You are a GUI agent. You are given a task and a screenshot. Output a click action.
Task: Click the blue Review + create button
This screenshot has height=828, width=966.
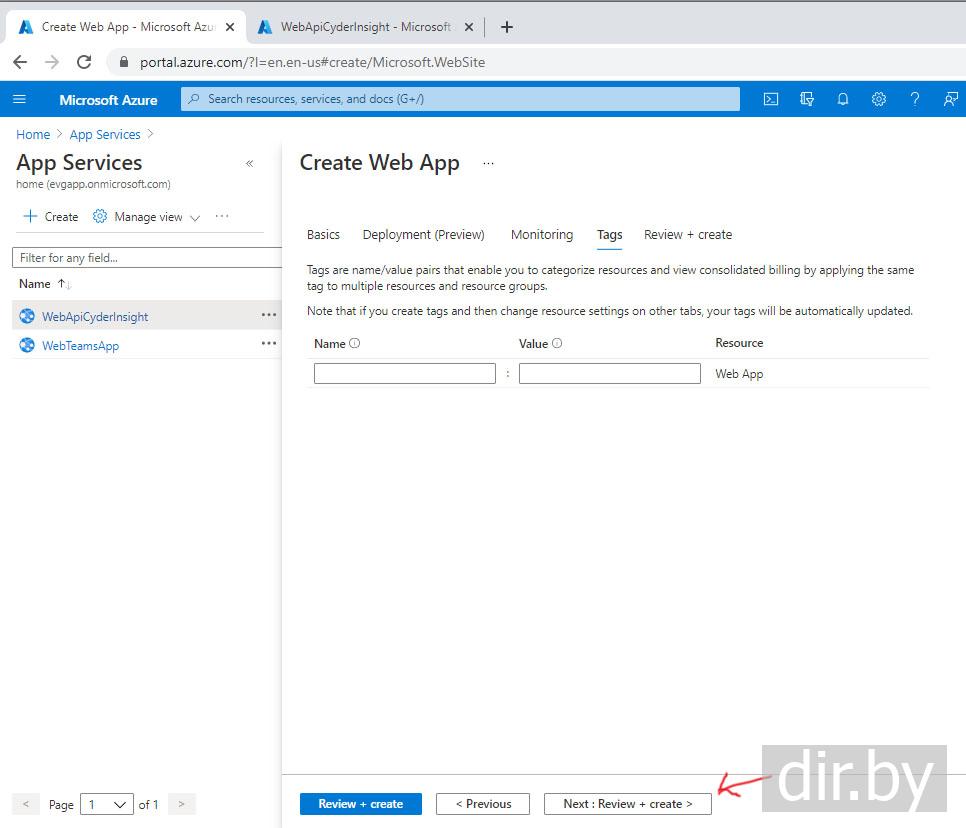[360, 803]
